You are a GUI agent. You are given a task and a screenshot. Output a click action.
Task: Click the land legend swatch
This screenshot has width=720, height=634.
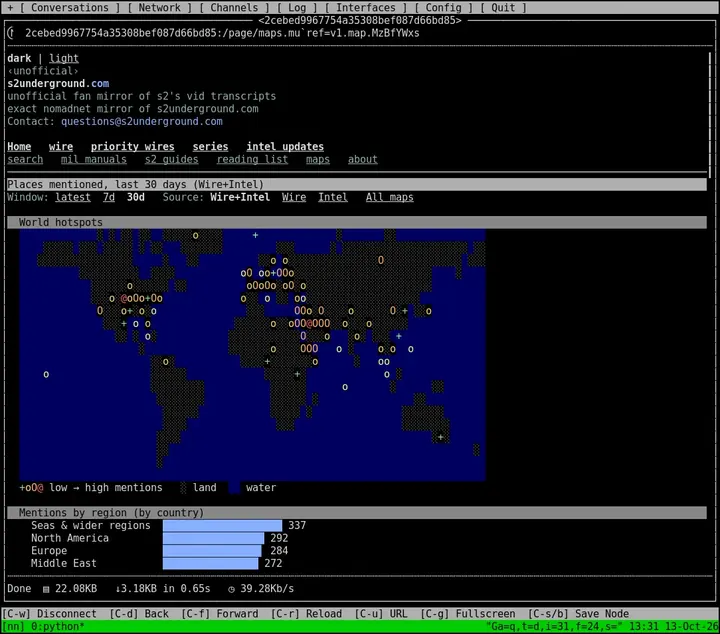tap(183, 488)
